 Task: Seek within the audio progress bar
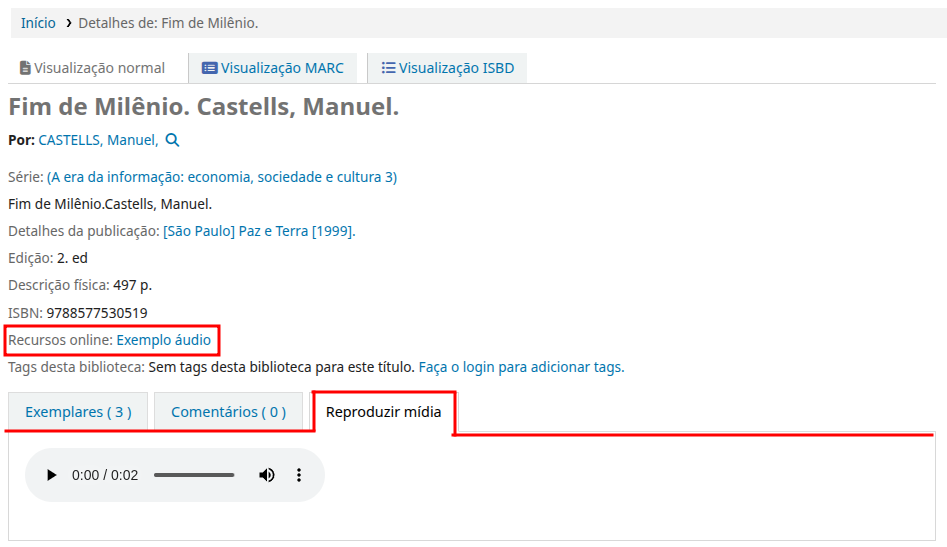tap(194, 475)
